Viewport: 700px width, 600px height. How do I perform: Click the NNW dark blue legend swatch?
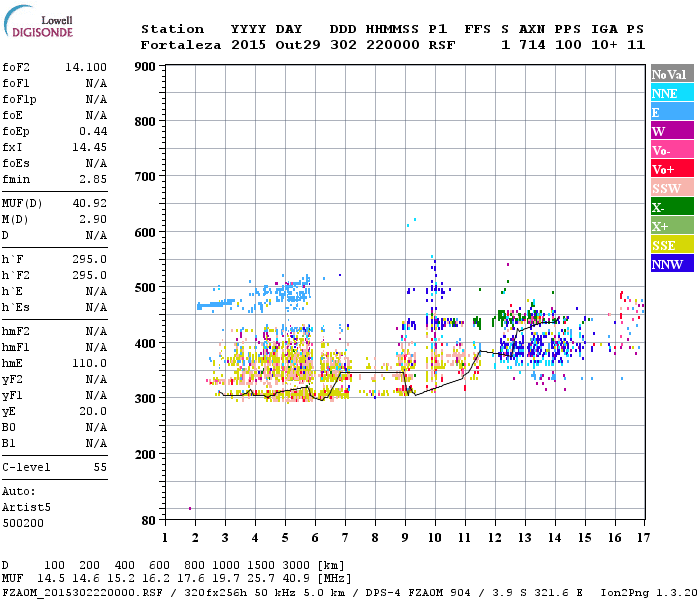click(672, 263)
